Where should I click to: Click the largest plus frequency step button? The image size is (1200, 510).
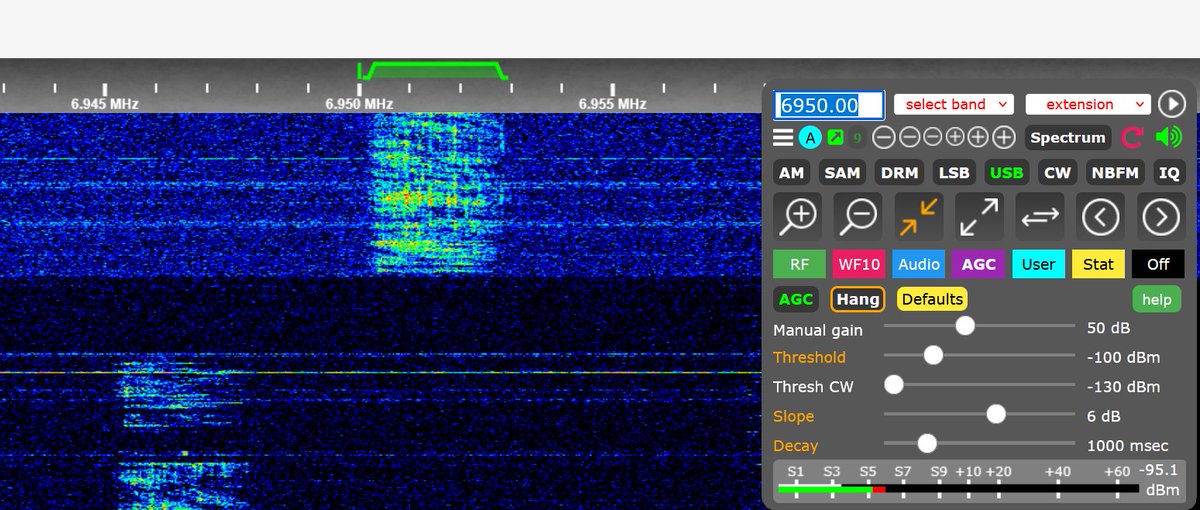(x=1003, y=138)
